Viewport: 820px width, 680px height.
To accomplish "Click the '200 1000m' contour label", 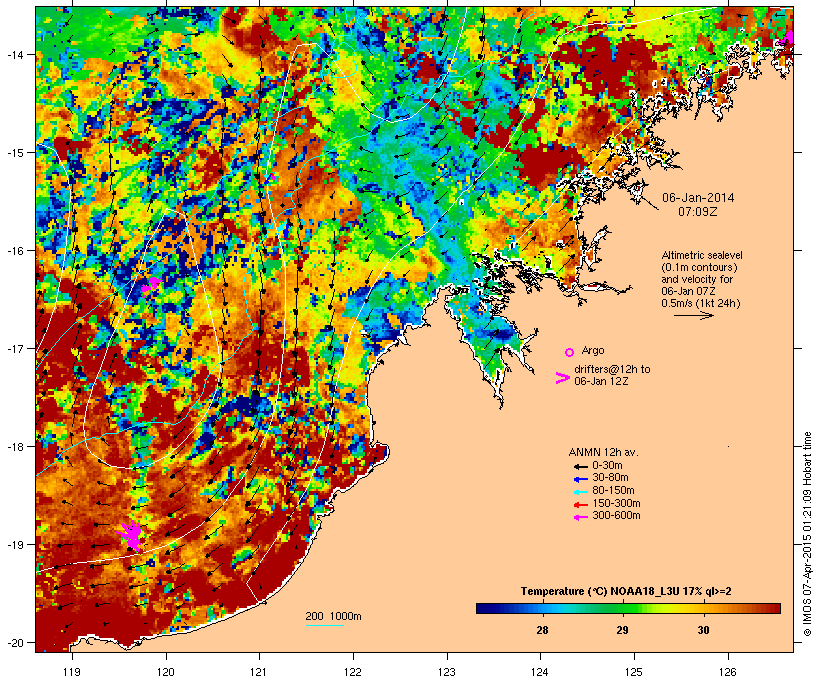I will pos(333,616).
